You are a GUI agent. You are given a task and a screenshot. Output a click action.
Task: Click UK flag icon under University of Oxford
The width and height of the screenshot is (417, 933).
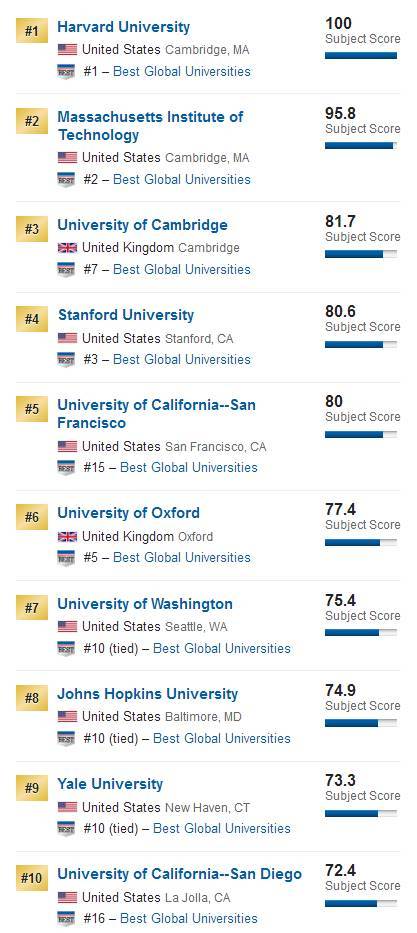click(67, 537)
